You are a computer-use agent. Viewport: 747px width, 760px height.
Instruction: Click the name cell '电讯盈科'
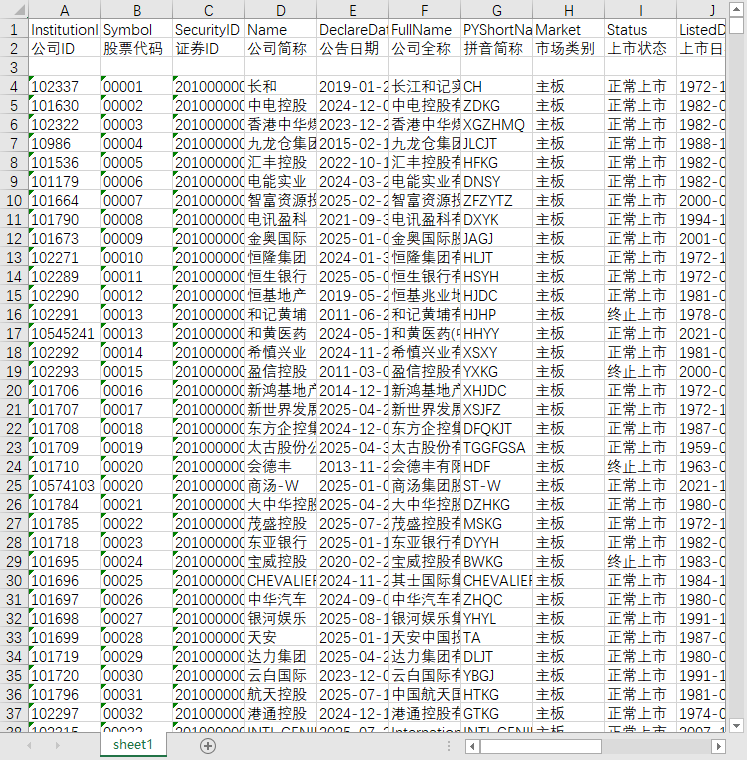[x=281, y=220]
